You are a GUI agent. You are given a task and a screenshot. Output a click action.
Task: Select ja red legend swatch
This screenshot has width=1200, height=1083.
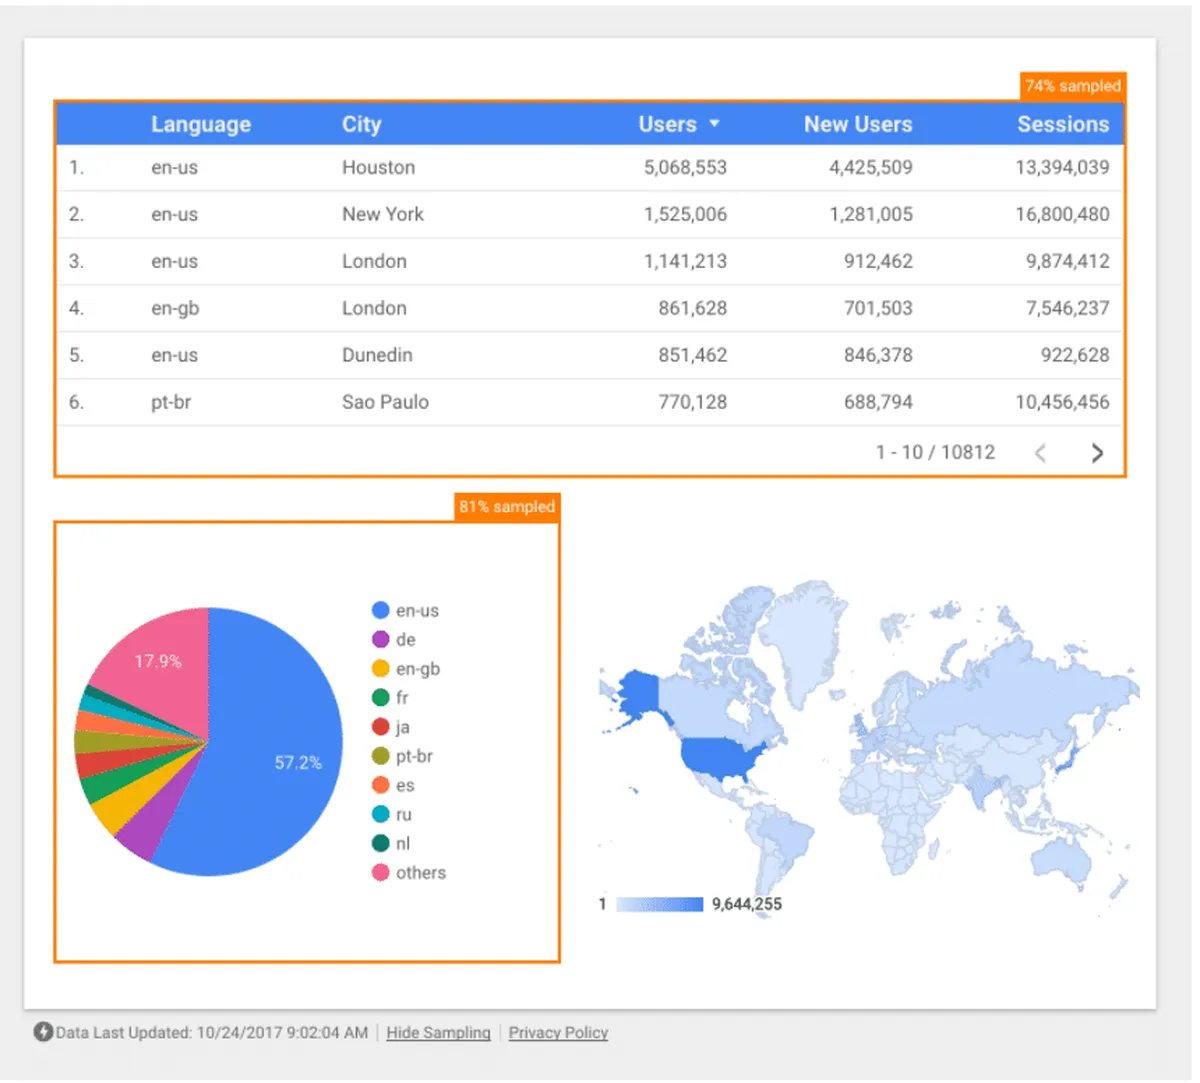click(x=380, y=727)
